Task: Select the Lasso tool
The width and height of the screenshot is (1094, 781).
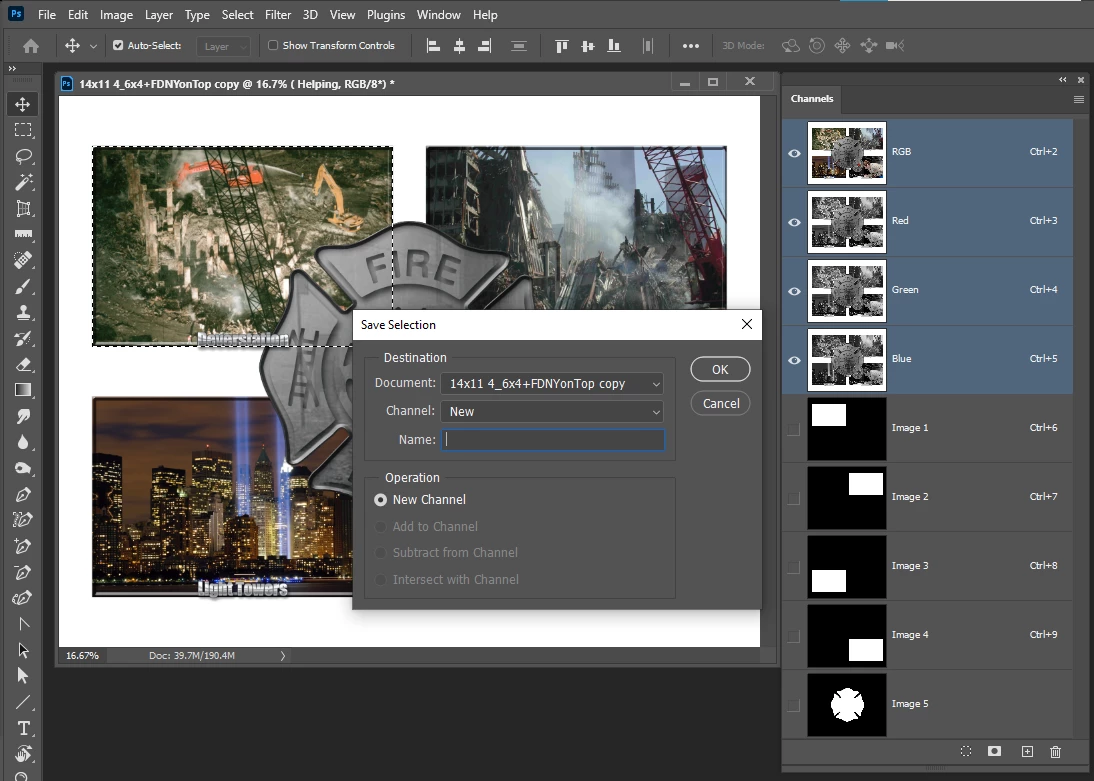Action: [x=22, y=156]
